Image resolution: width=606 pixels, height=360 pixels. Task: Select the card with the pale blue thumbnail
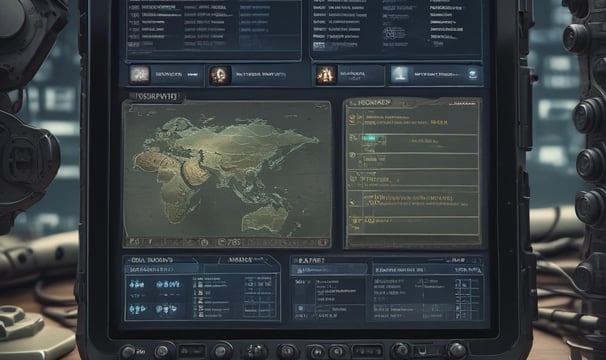click(x=436, y=74)
